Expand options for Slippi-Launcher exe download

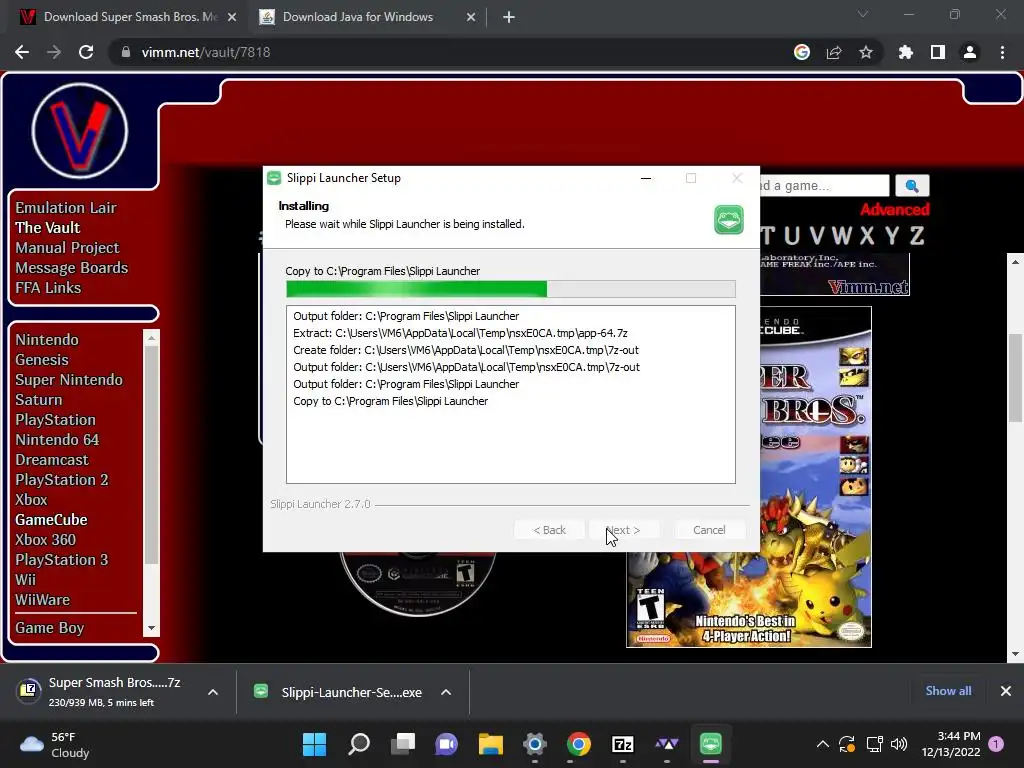click(x=446, y=692)
